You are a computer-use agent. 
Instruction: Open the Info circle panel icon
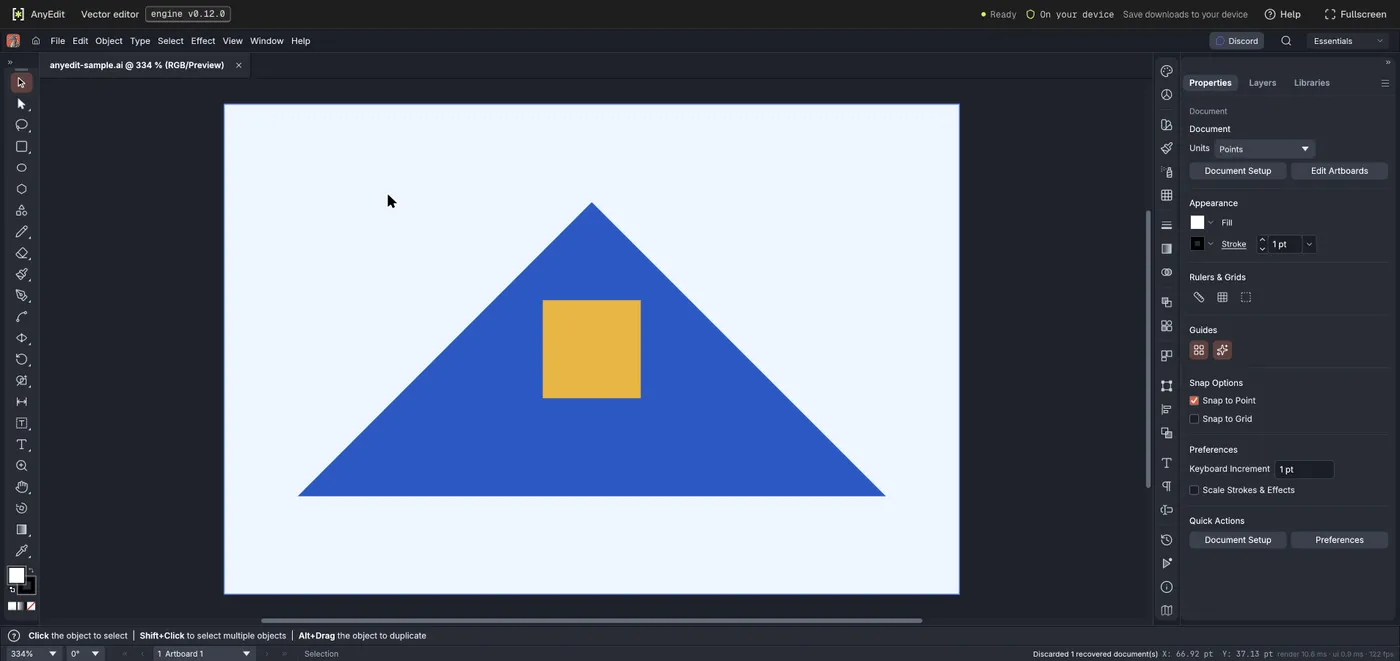coord(1166,587)
